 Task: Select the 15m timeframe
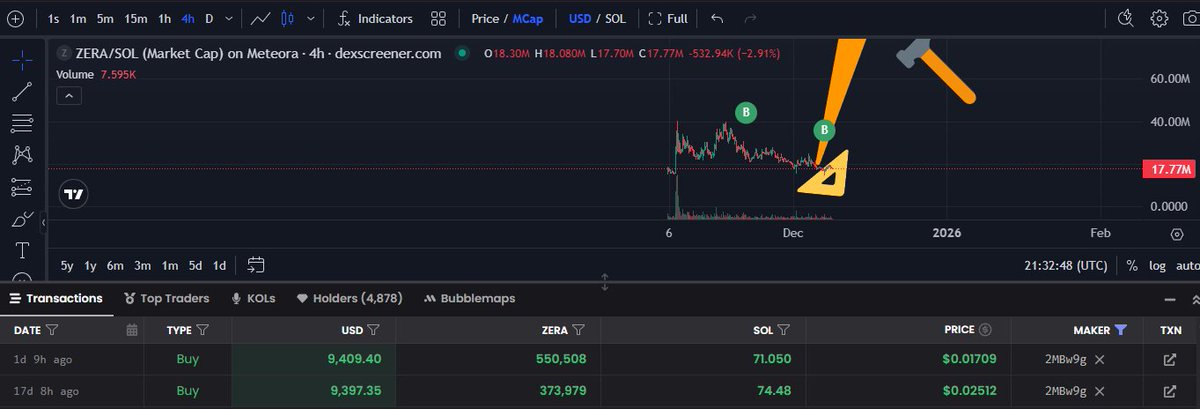click(x=136, y=18)
